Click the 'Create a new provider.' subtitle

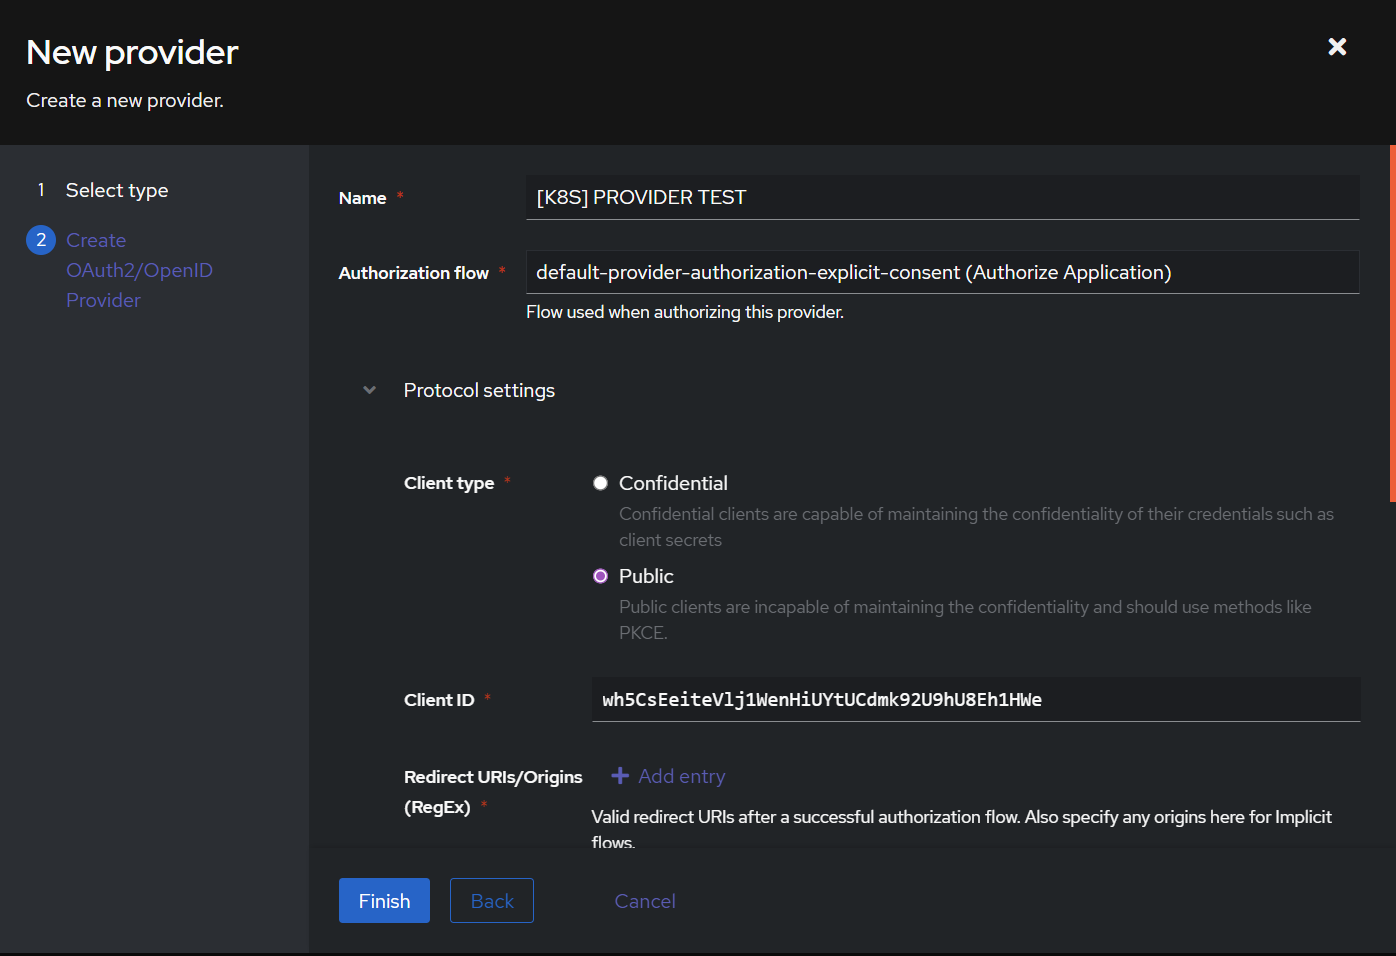(x=125, y=100)
